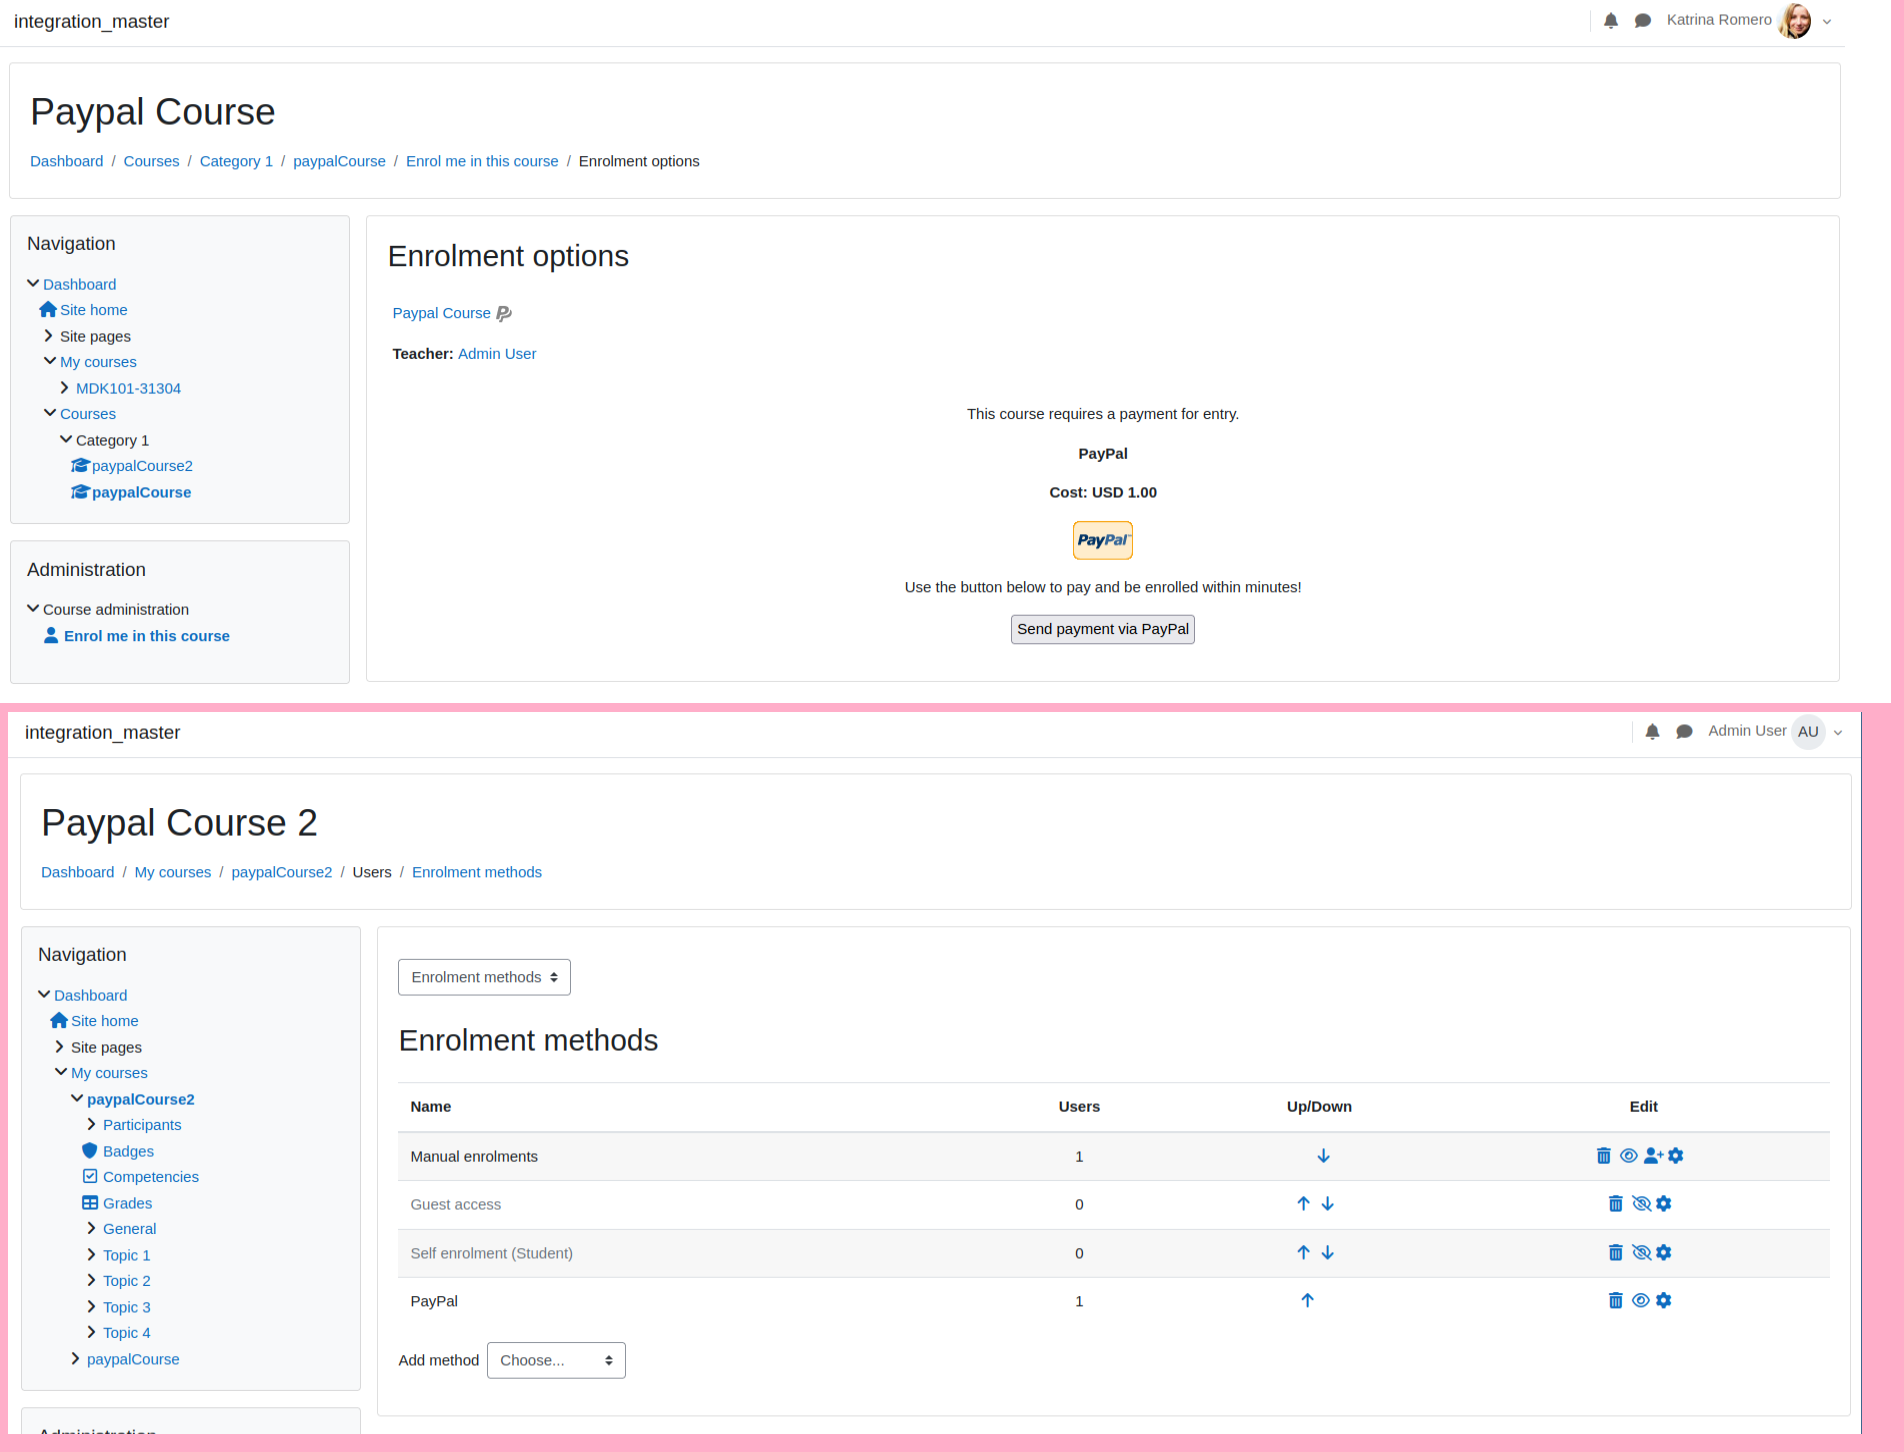The width and height of the screenshot is (1904, 1452).
Task: Open Participants in lower navigation tree
Action: (x=142, y=1125)
